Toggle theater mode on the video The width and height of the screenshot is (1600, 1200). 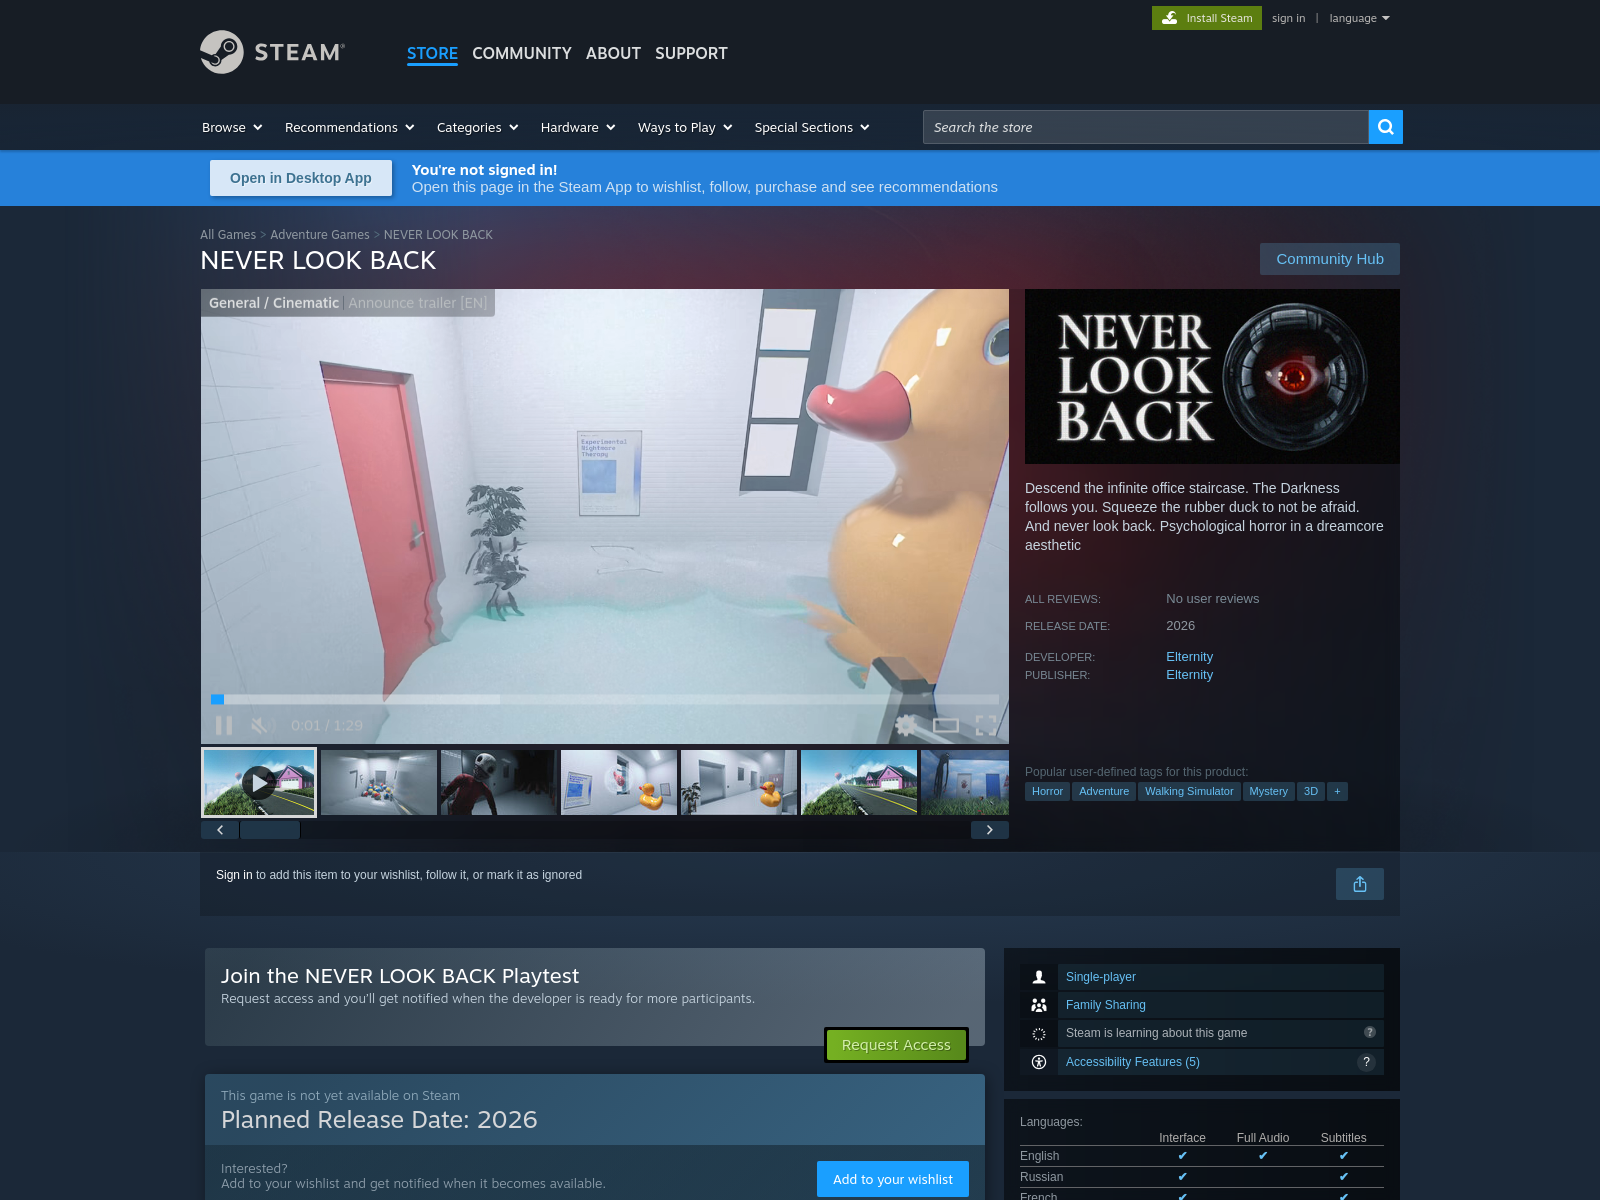point(946,725)
